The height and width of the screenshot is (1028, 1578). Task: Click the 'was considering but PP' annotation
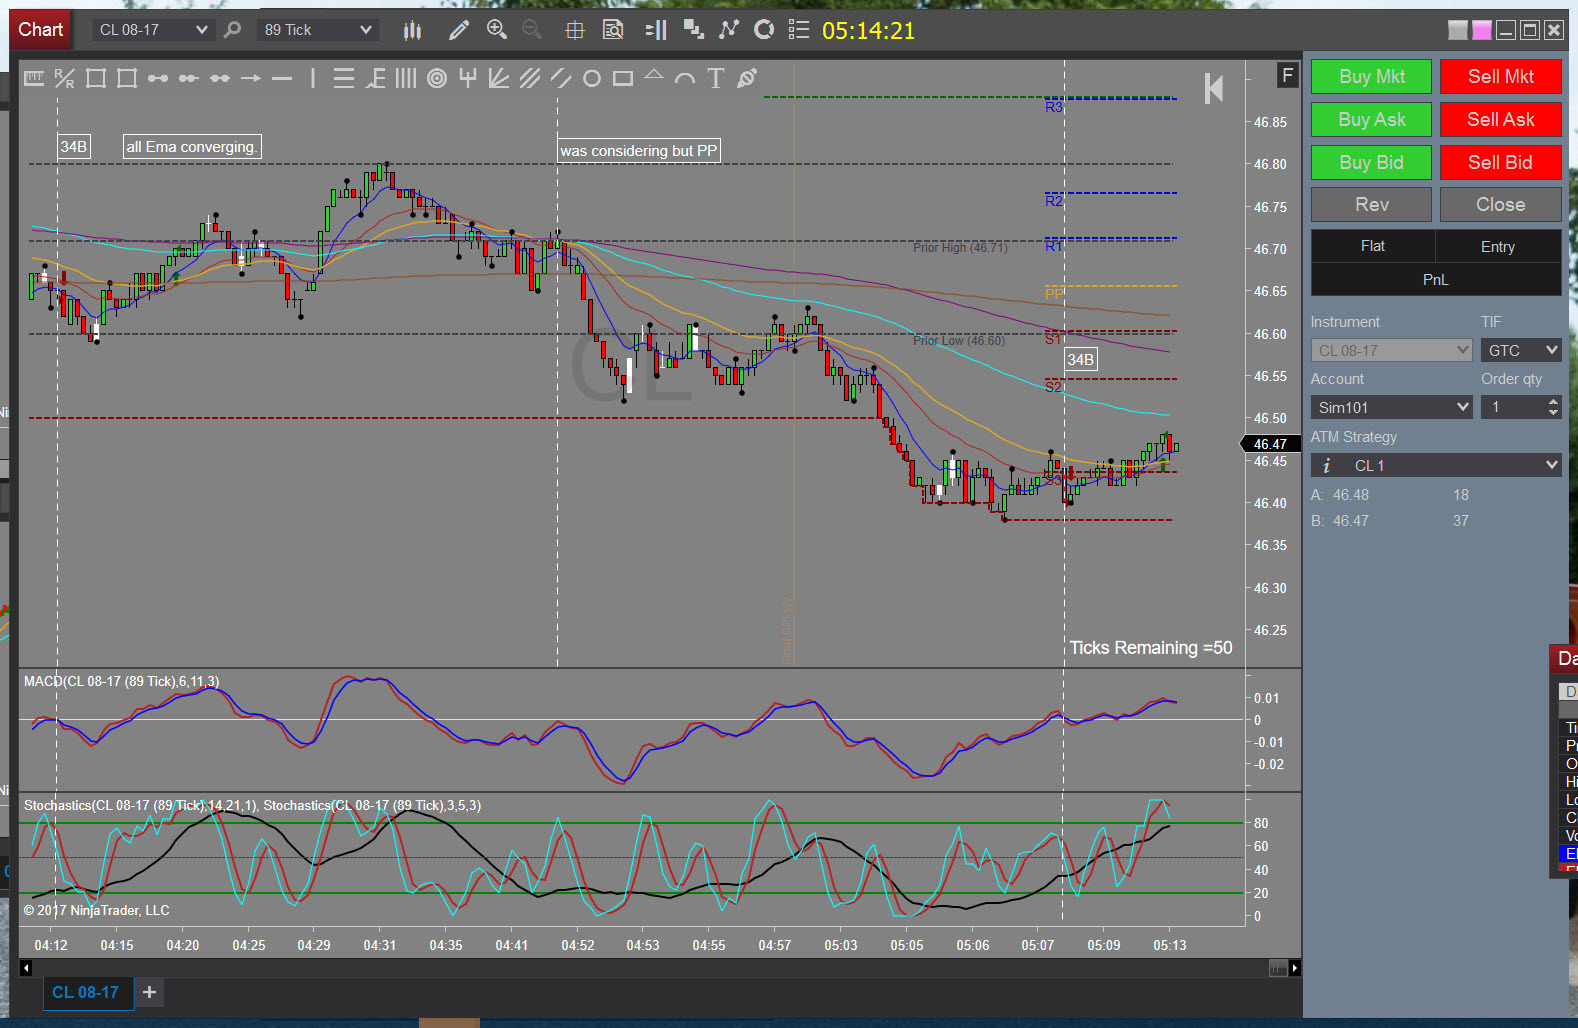coord(639,151)
